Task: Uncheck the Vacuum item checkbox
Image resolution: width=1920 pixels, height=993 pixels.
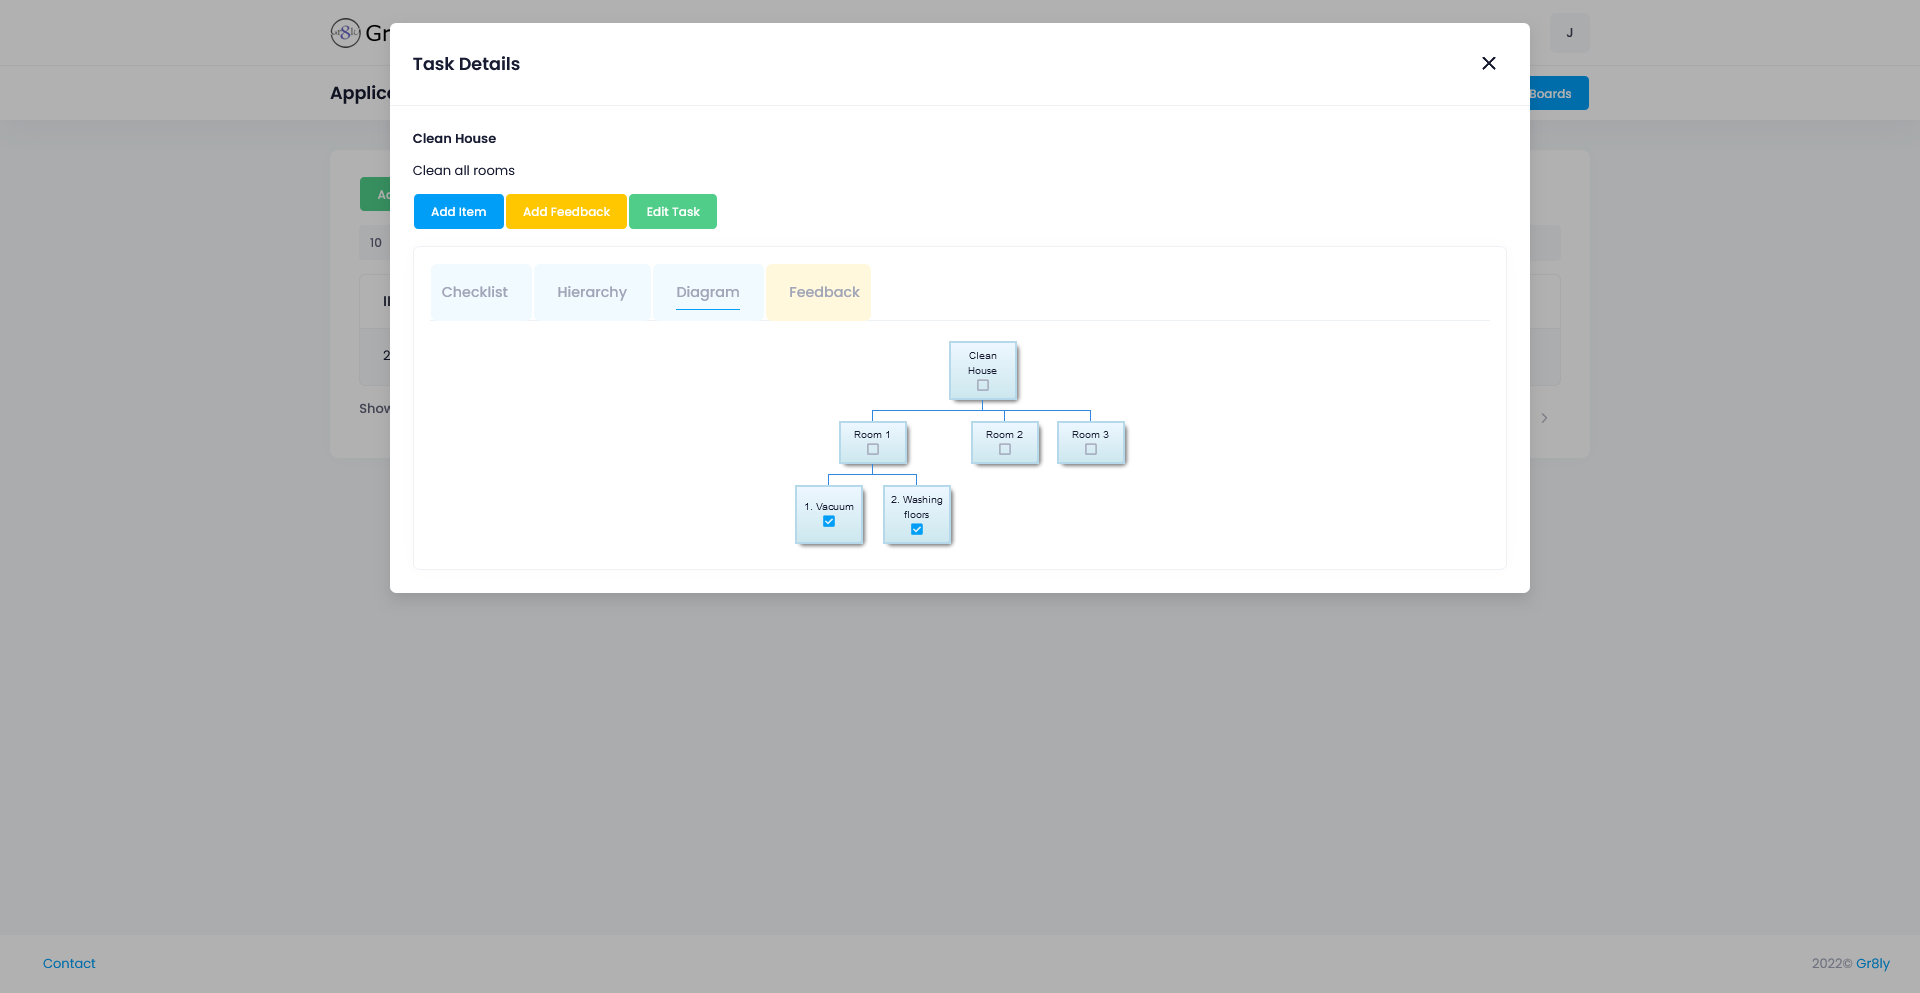Action: [x=828, y=521]
